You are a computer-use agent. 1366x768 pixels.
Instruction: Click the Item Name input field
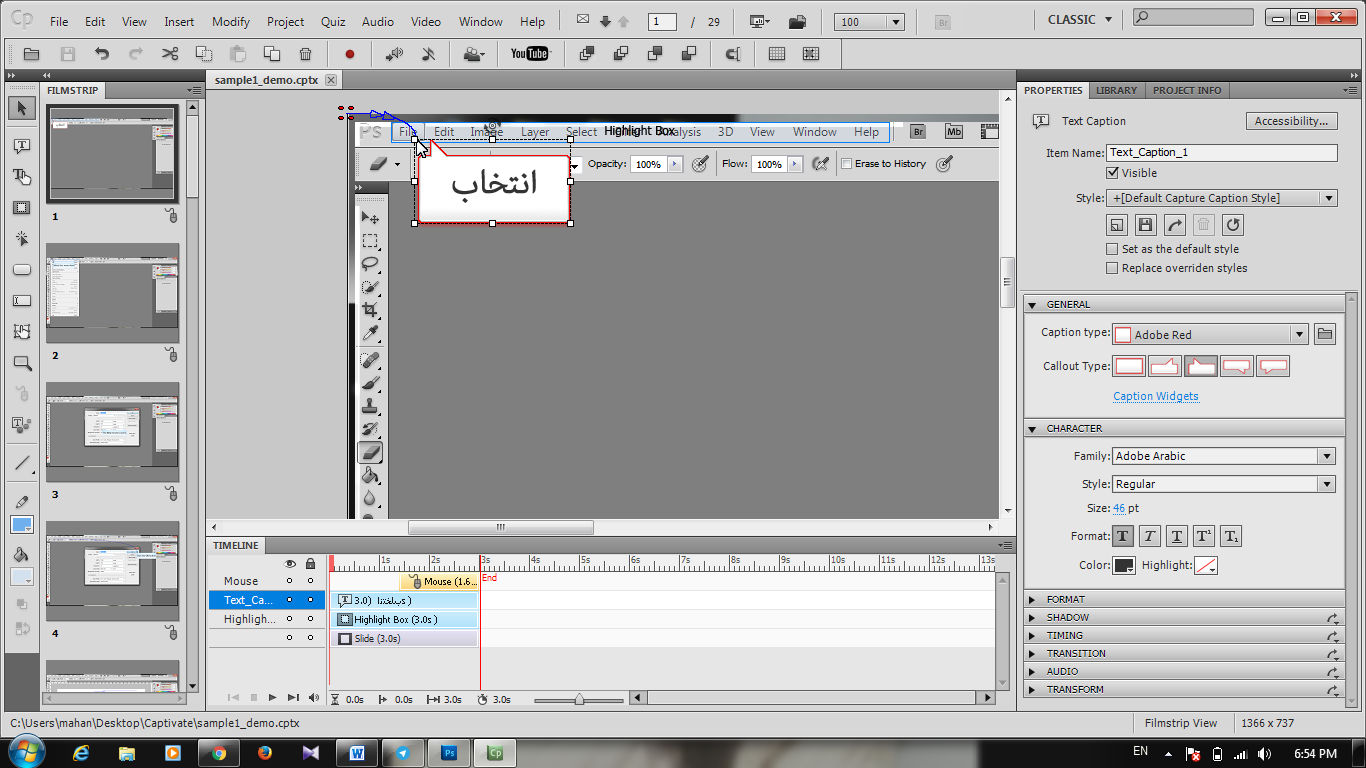(1222, 153)
